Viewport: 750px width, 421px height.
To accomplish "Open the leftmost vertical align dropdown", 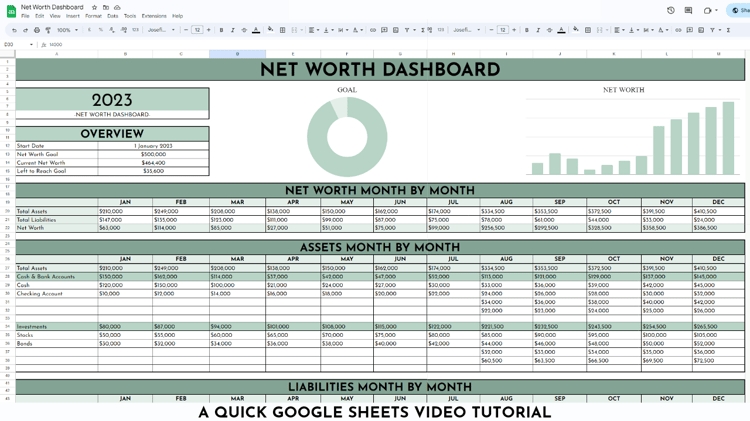I will point(328,30).
